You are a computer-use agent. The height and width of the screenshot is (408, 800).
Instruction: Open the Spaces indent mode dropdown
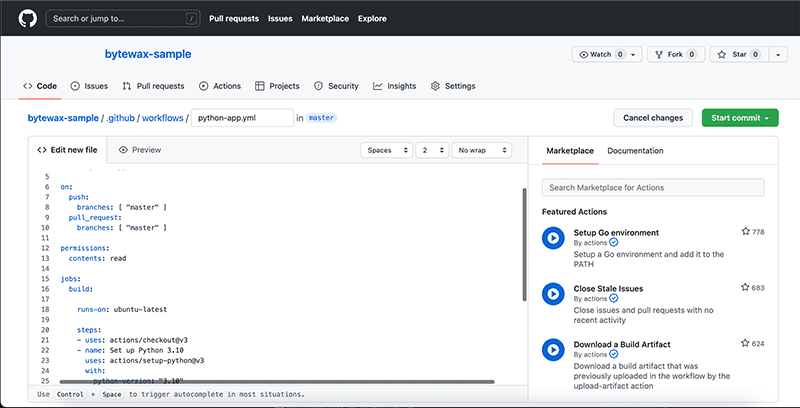coord(386,150)
